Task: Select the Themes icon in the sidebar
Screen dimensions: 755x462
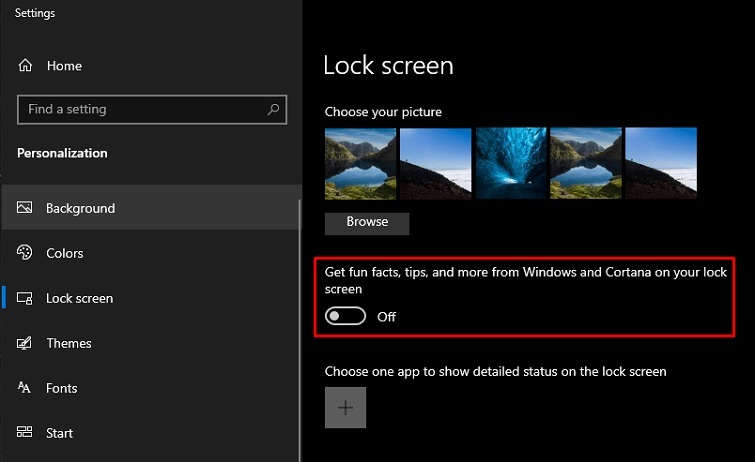Action: tap(25, 343)
